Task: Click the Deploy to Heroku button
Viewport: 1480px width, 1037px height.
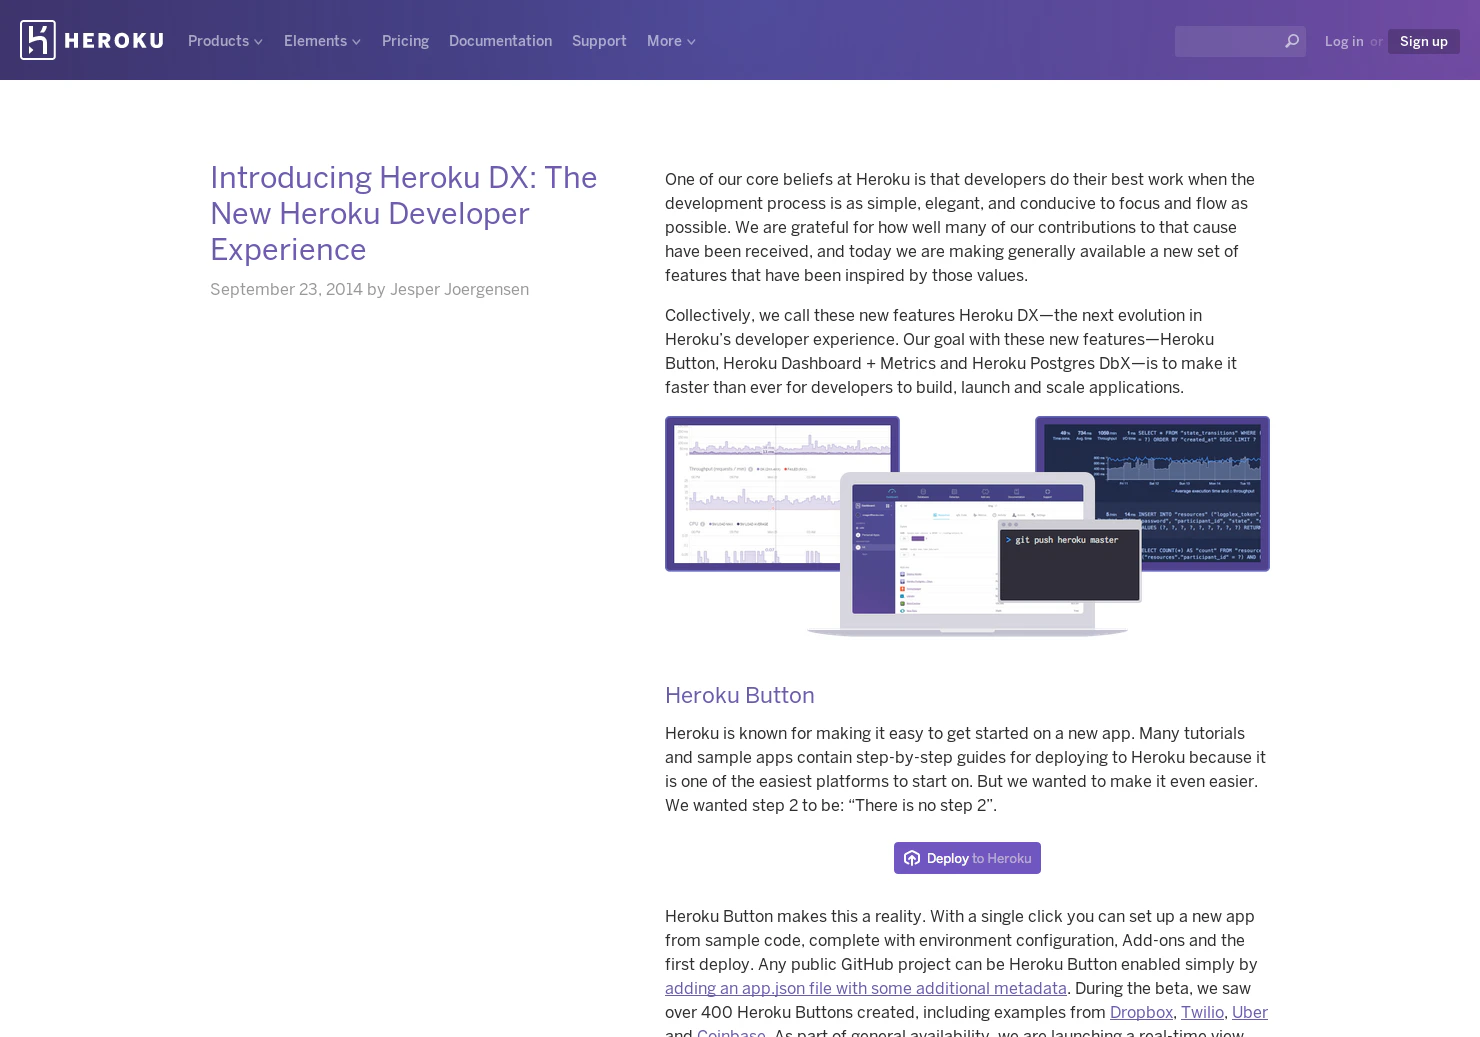Action: click(x=967, y=858)
